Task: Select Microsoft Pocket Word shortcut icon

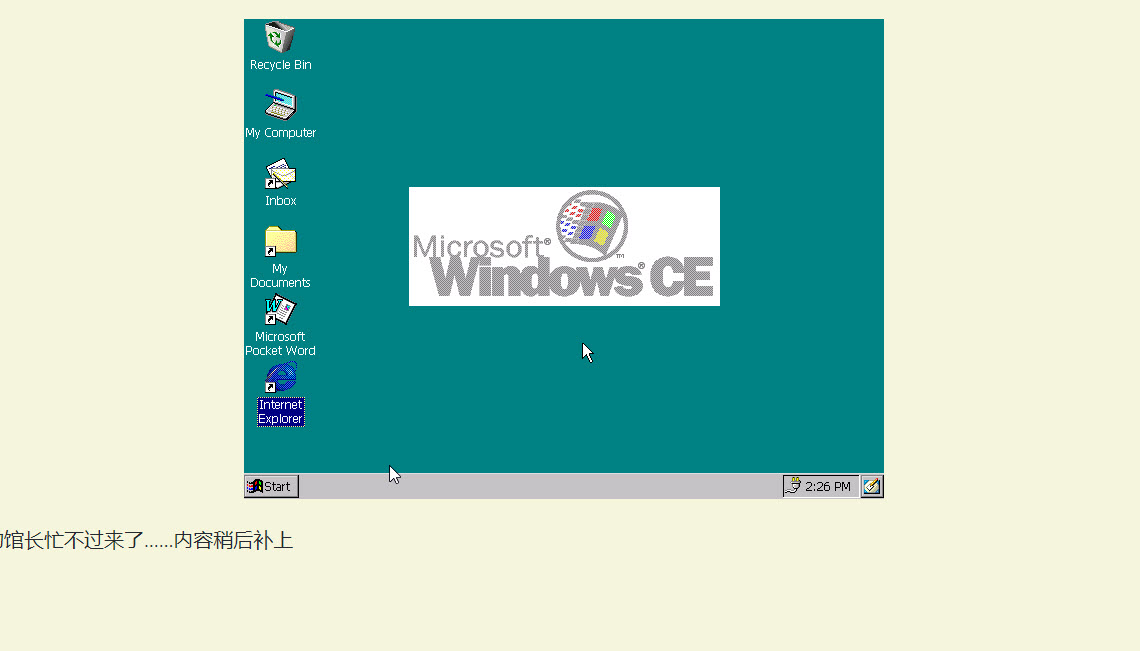Action: coord(281,310)
